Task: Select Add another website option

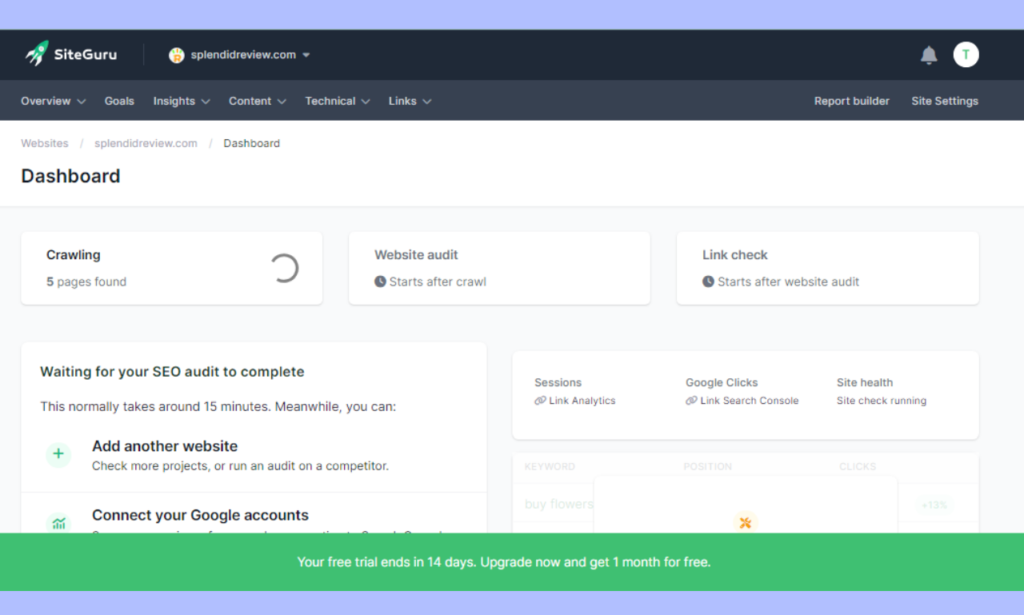Action: pyautogui.click(x=254, y=455)
